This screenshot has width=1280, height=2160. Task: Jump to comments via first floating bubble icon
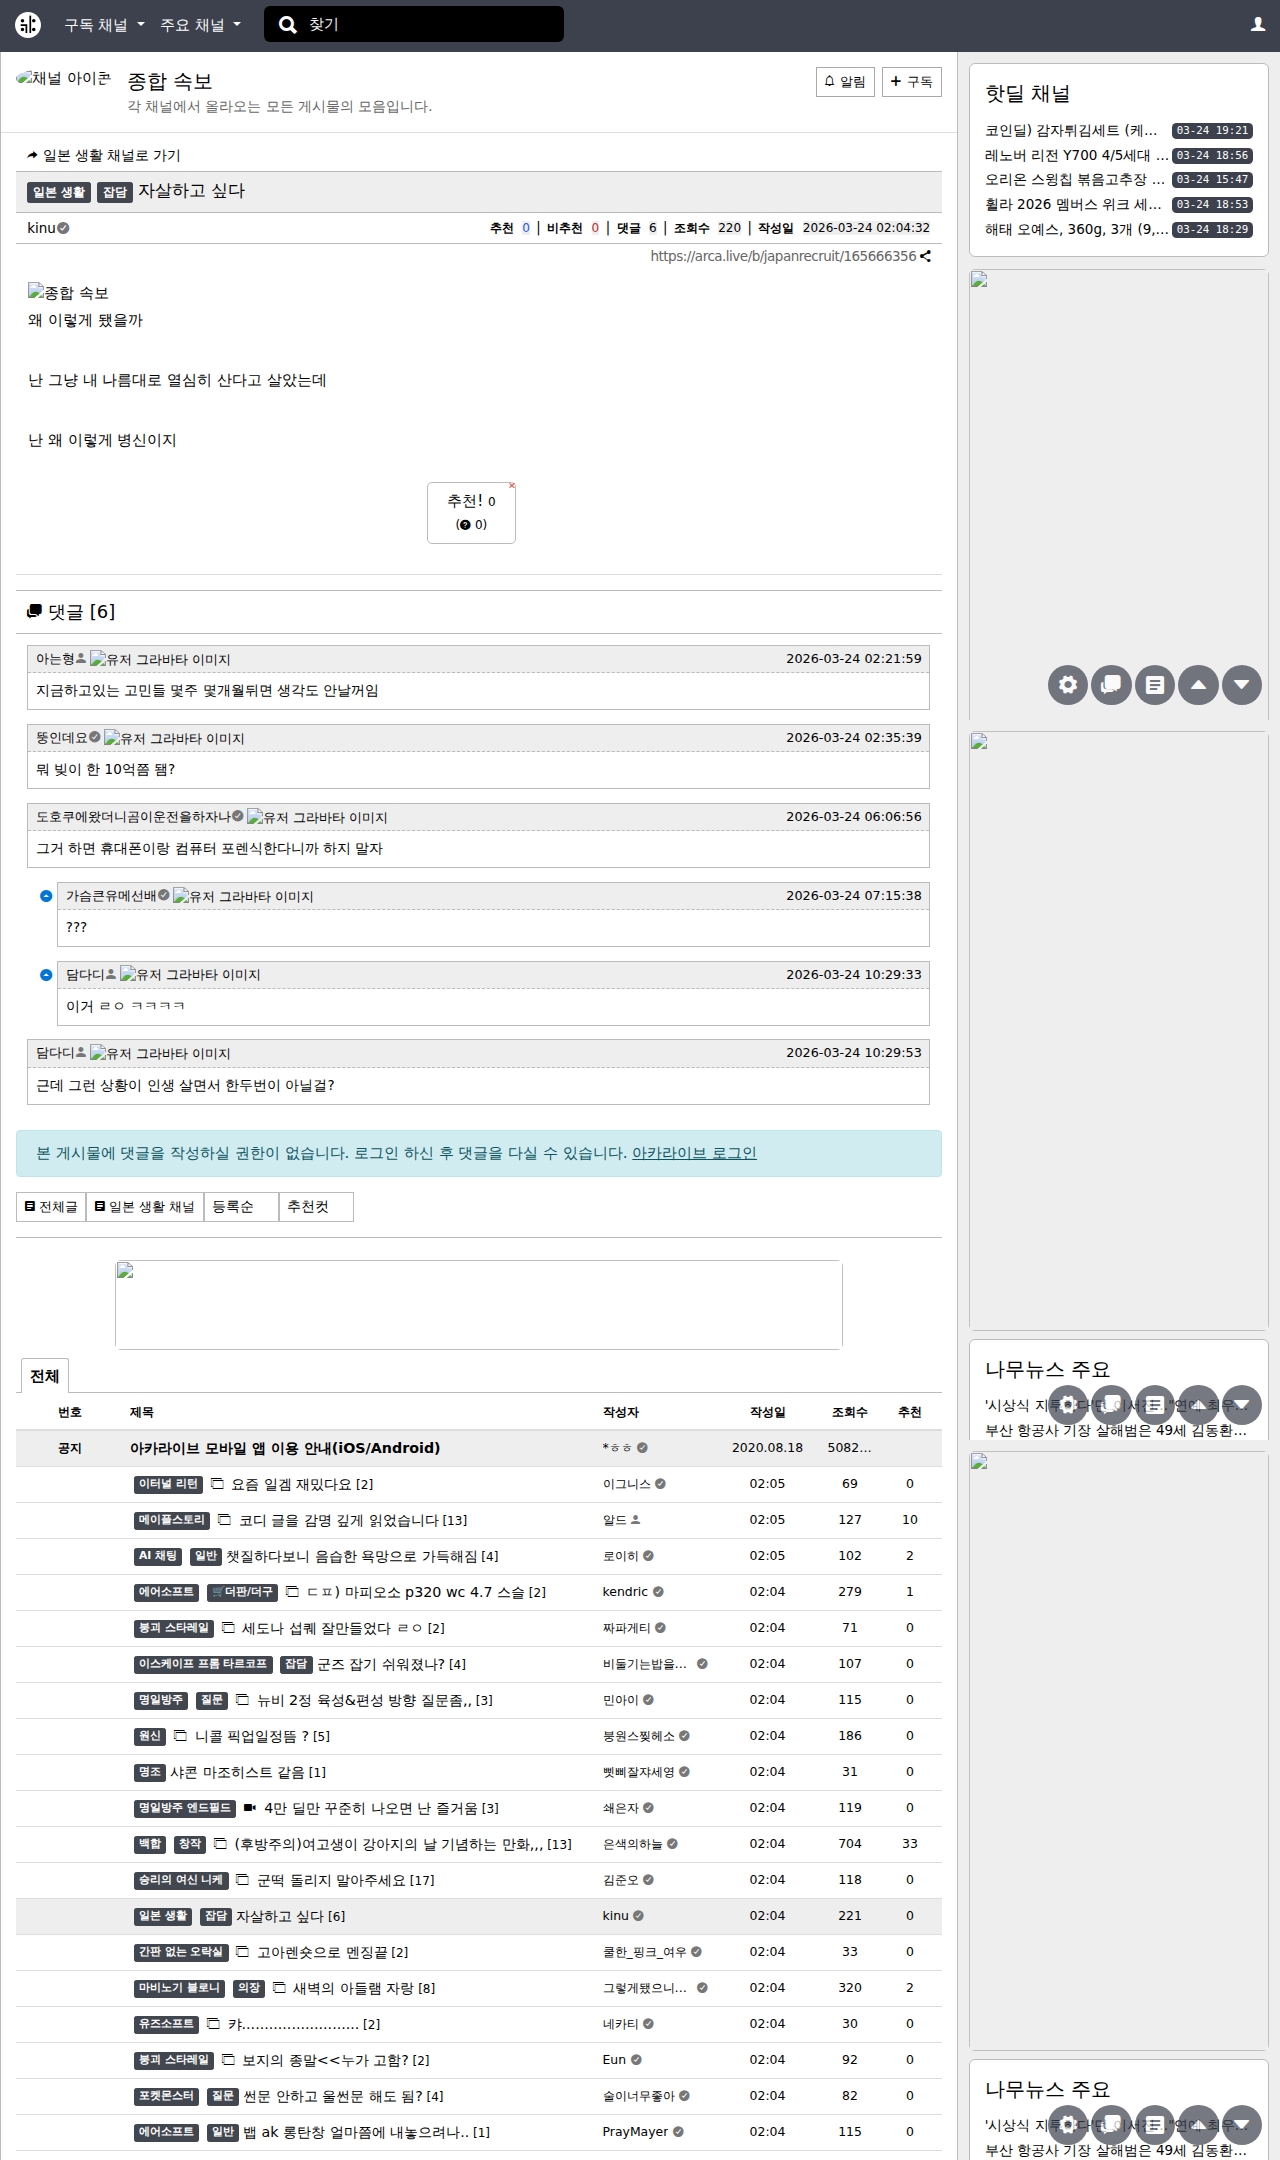point(1111,685)
